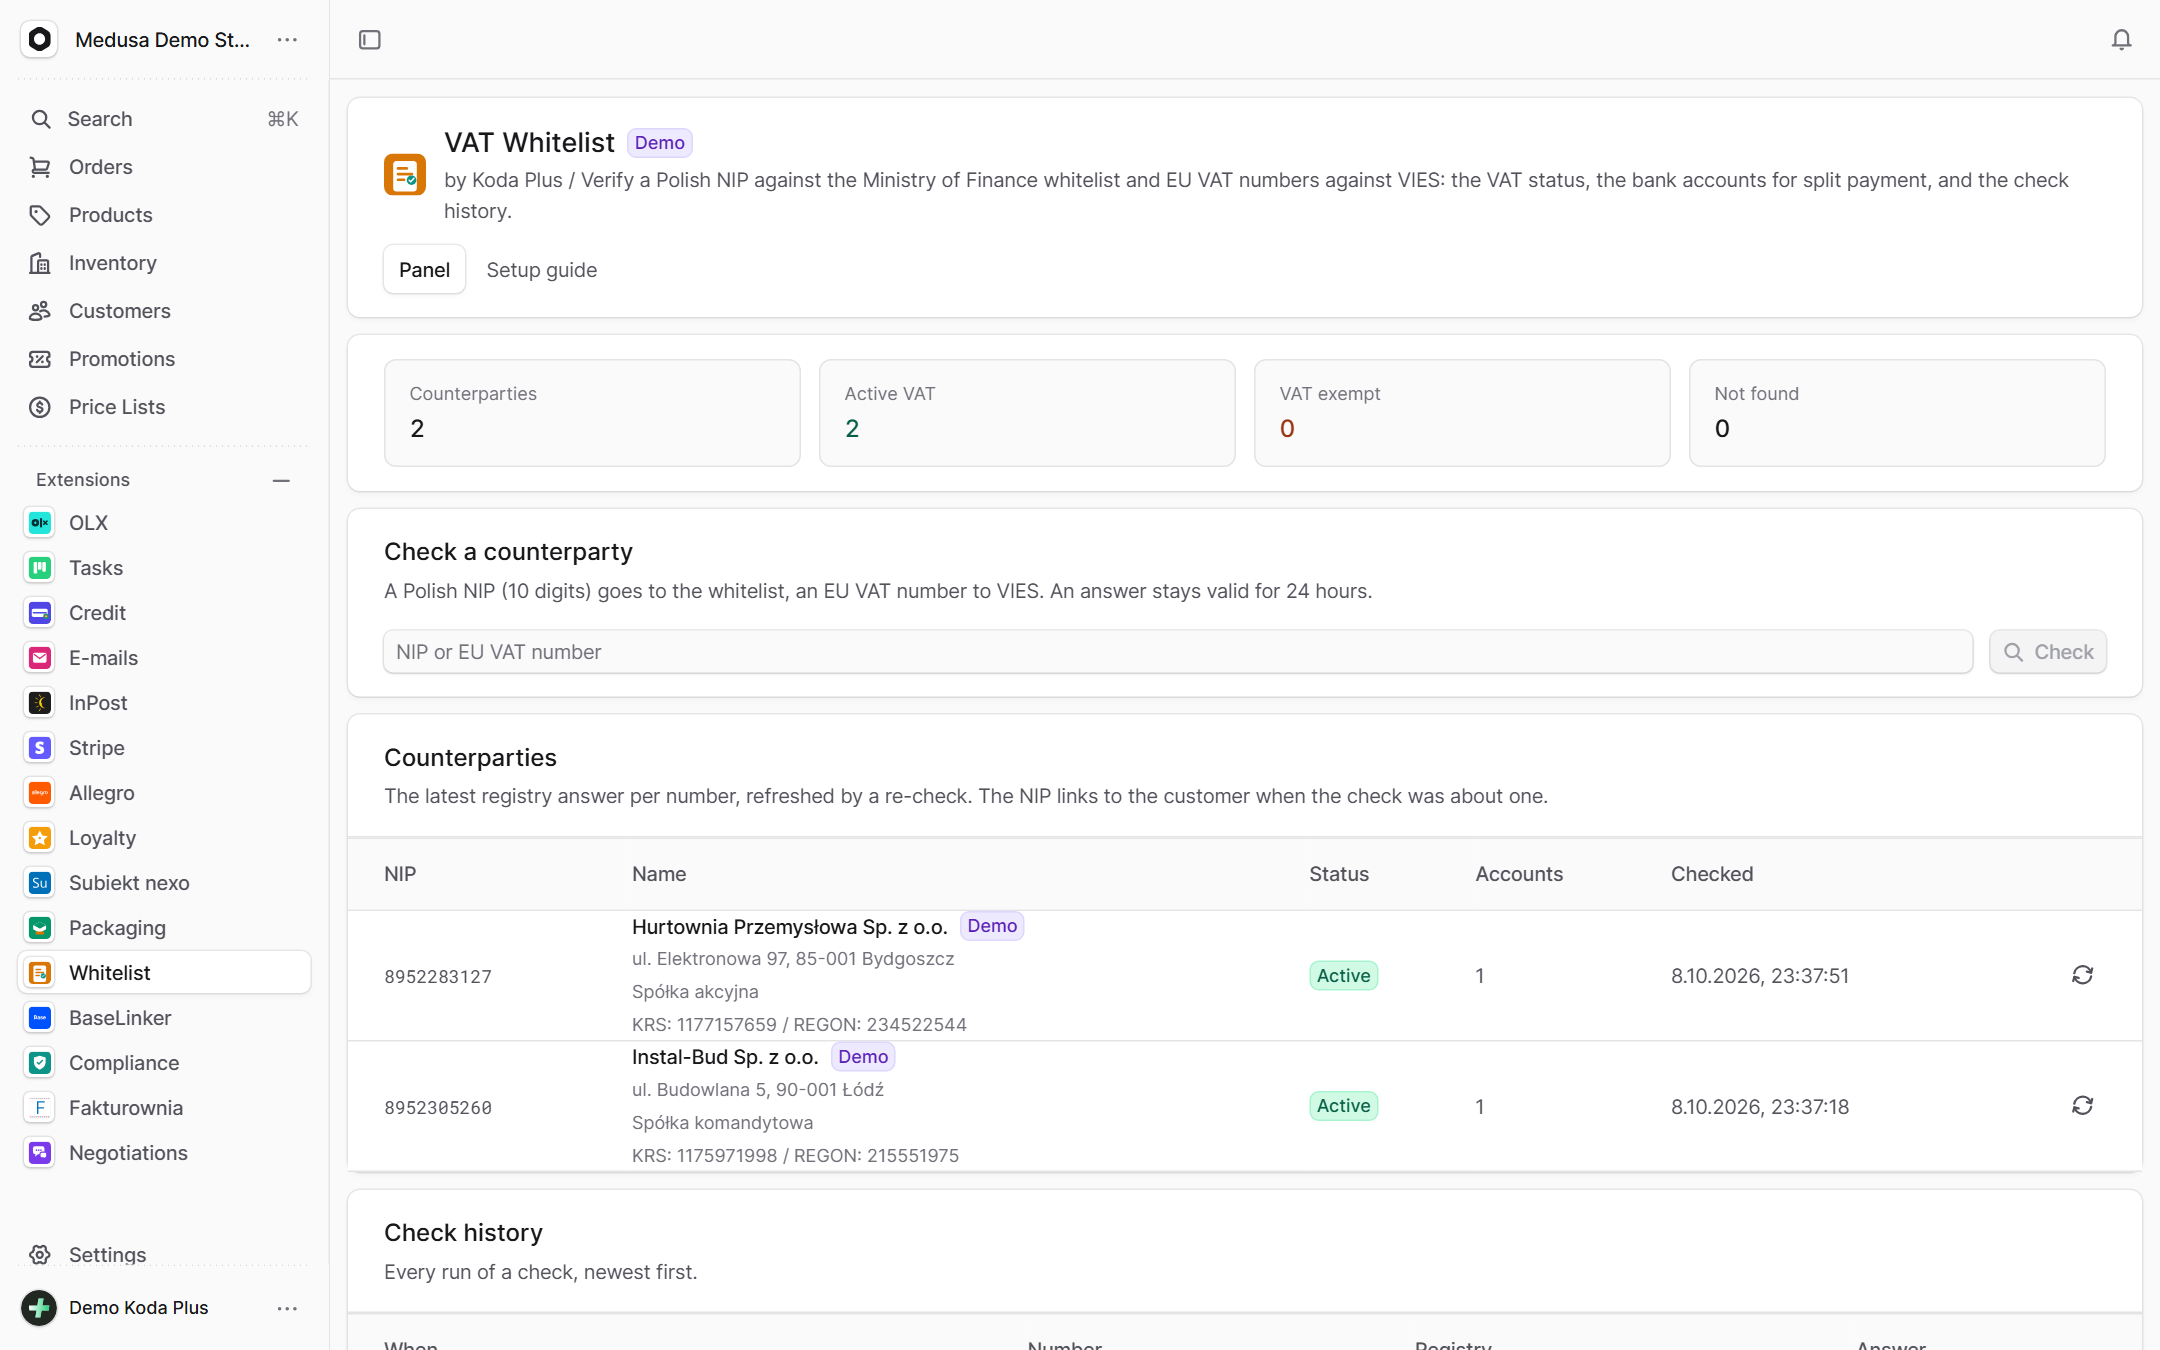Focus the NIP or EU VAT number field

tap(1178, 652)
